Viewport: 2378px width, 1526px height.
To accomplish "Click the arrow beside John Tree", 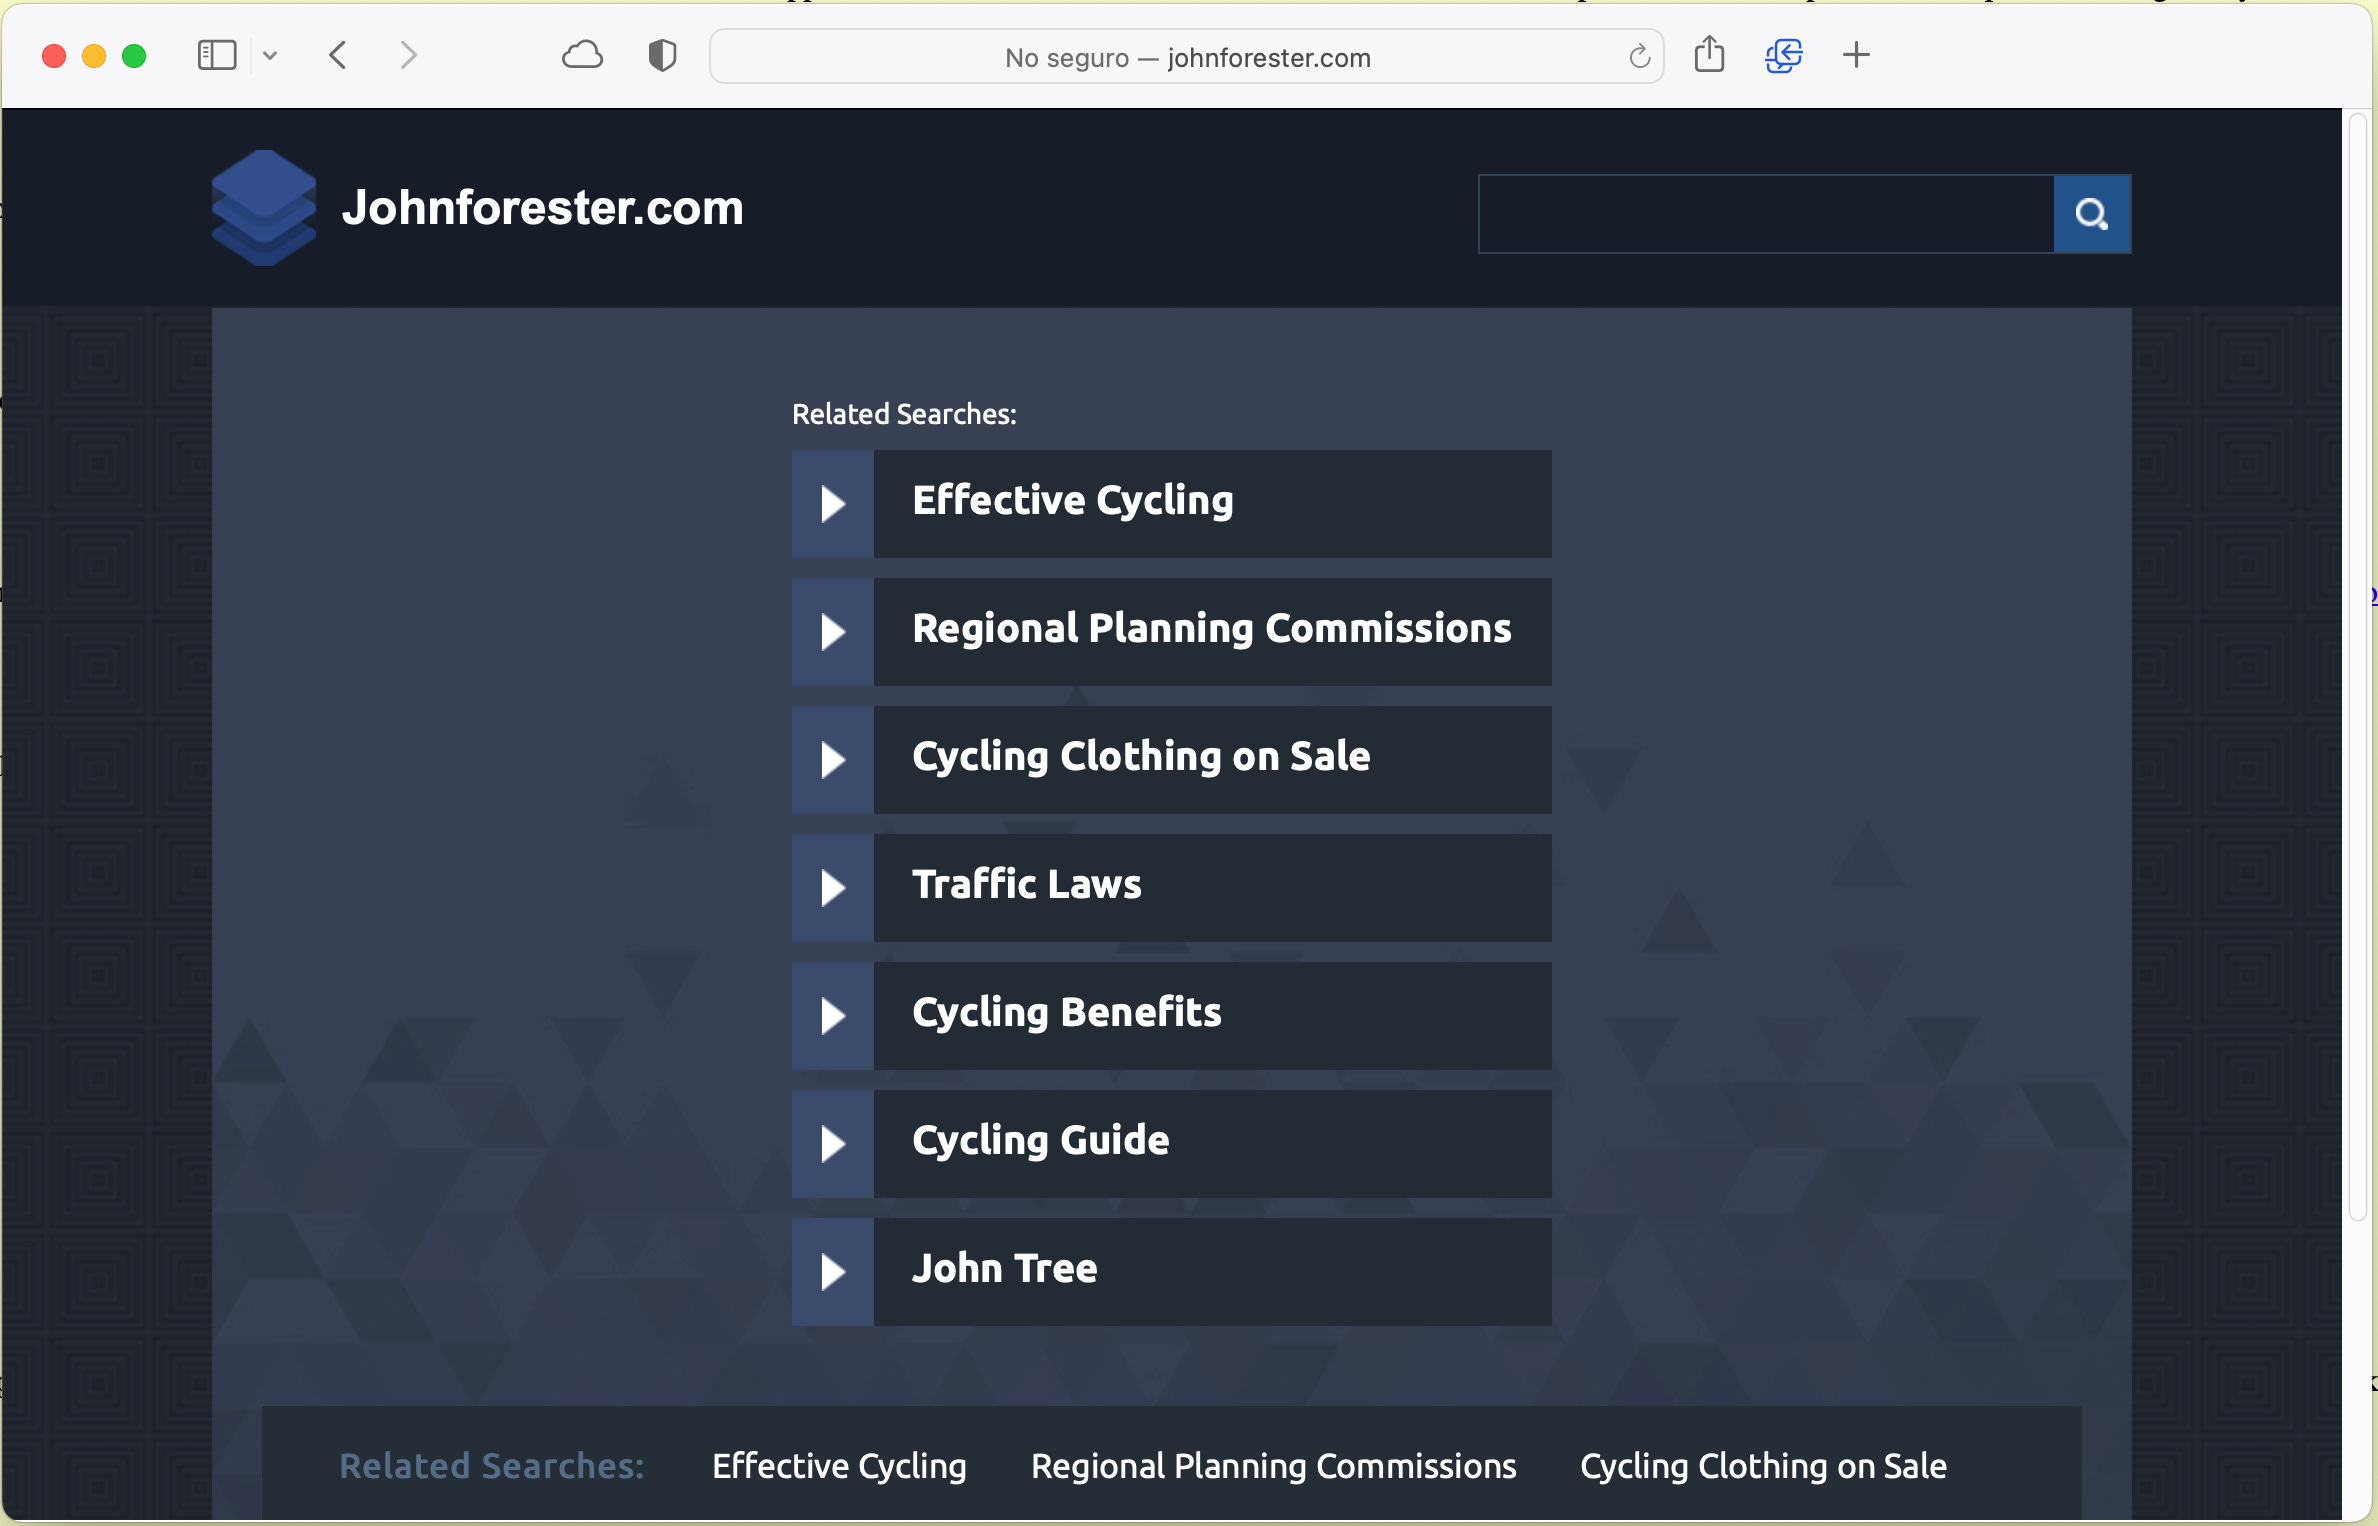I will pyautogui.click(x=833, y=1272).
